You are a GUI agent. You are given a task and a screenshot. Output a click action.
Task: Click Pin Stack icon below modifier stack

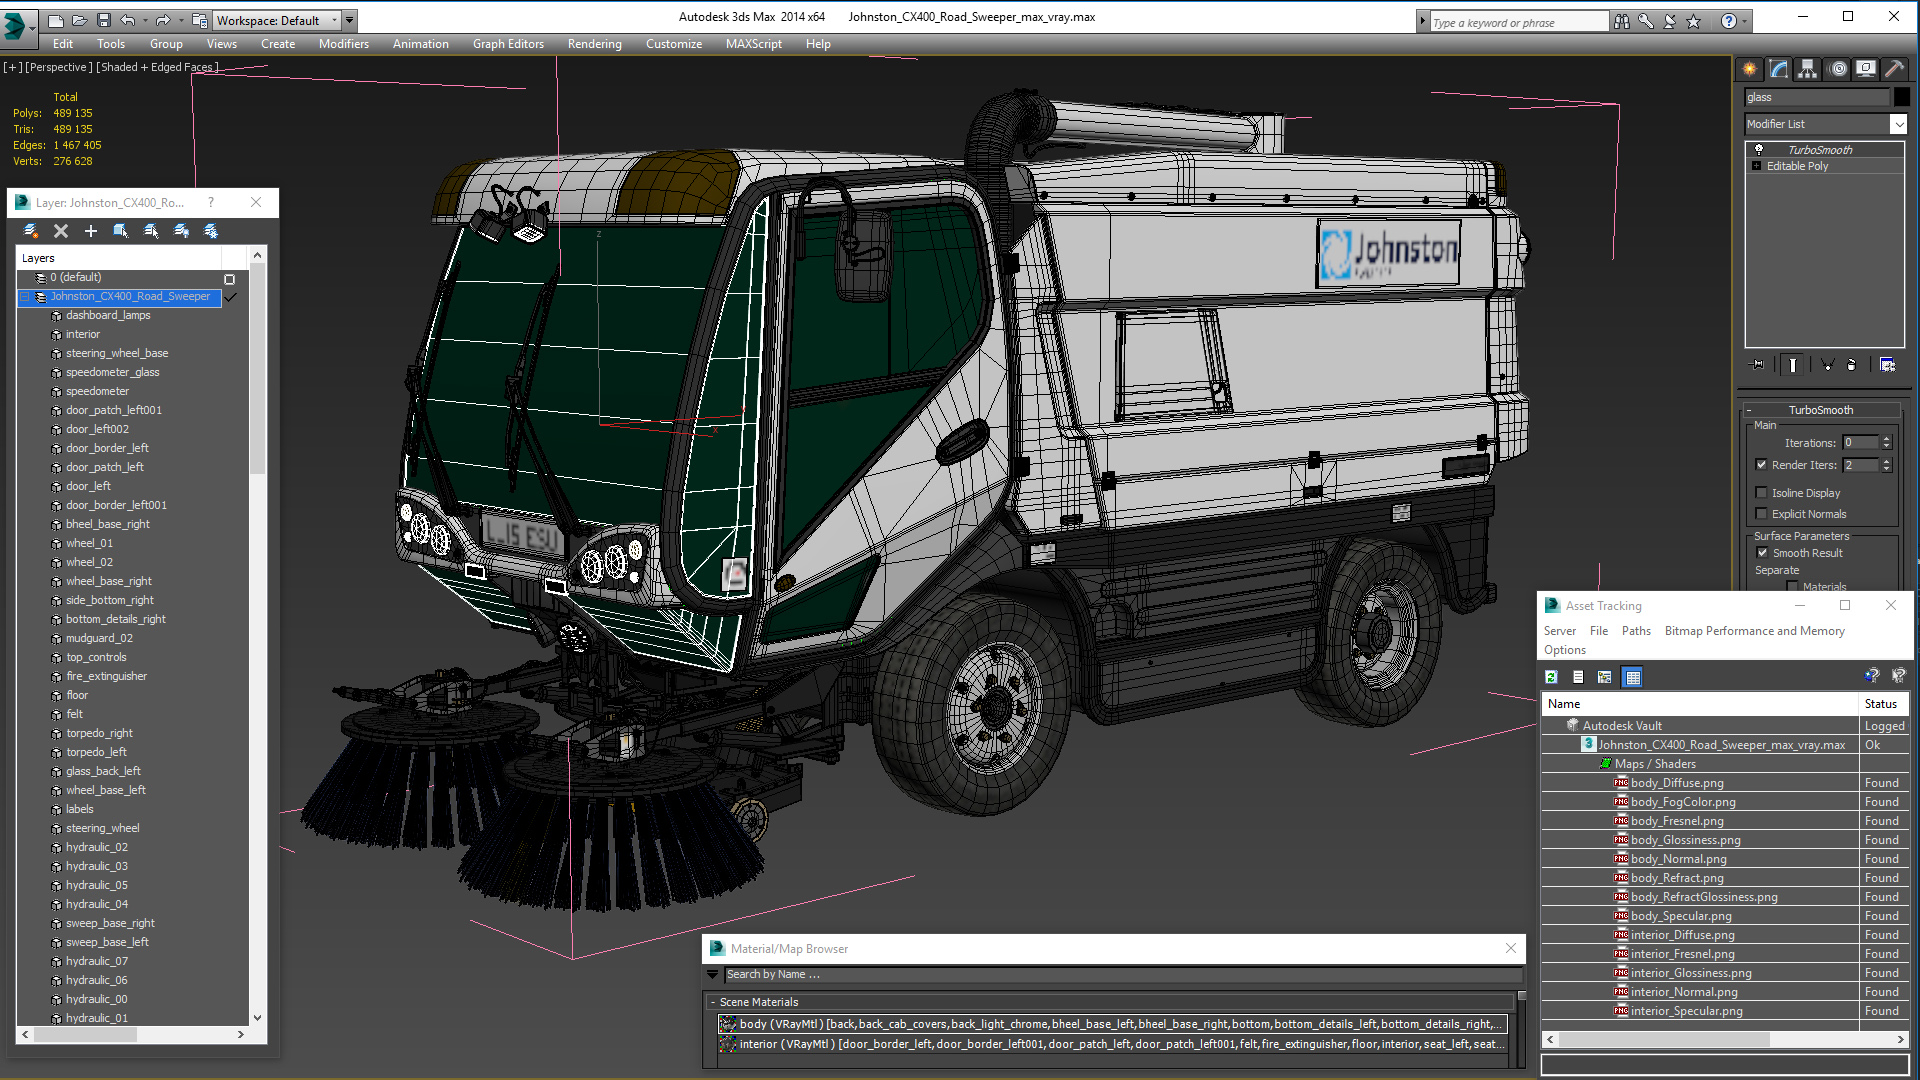[x=1757, y=365]
